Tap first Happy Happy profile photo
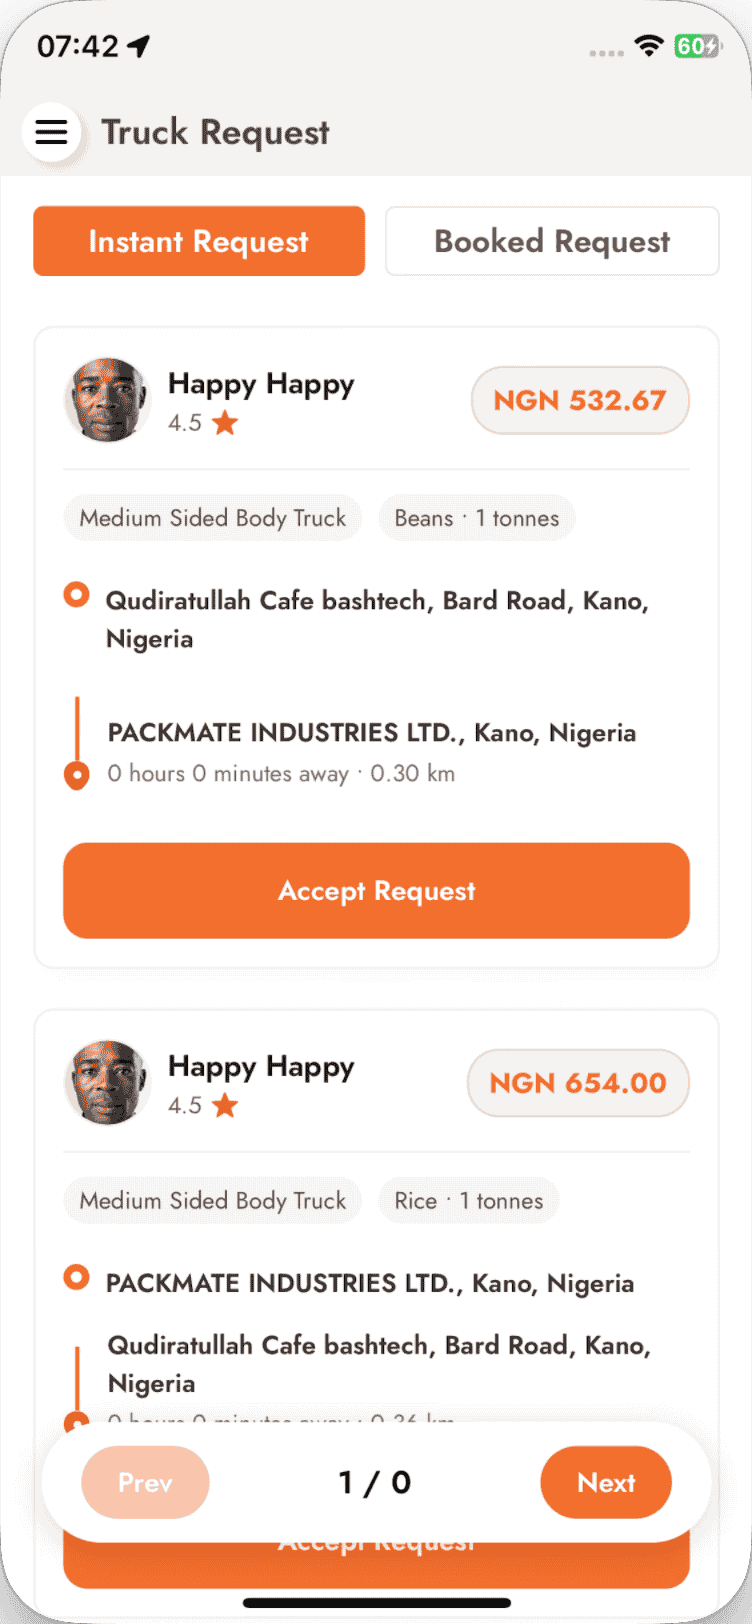 pyautogui.click(x=107, y=400)
